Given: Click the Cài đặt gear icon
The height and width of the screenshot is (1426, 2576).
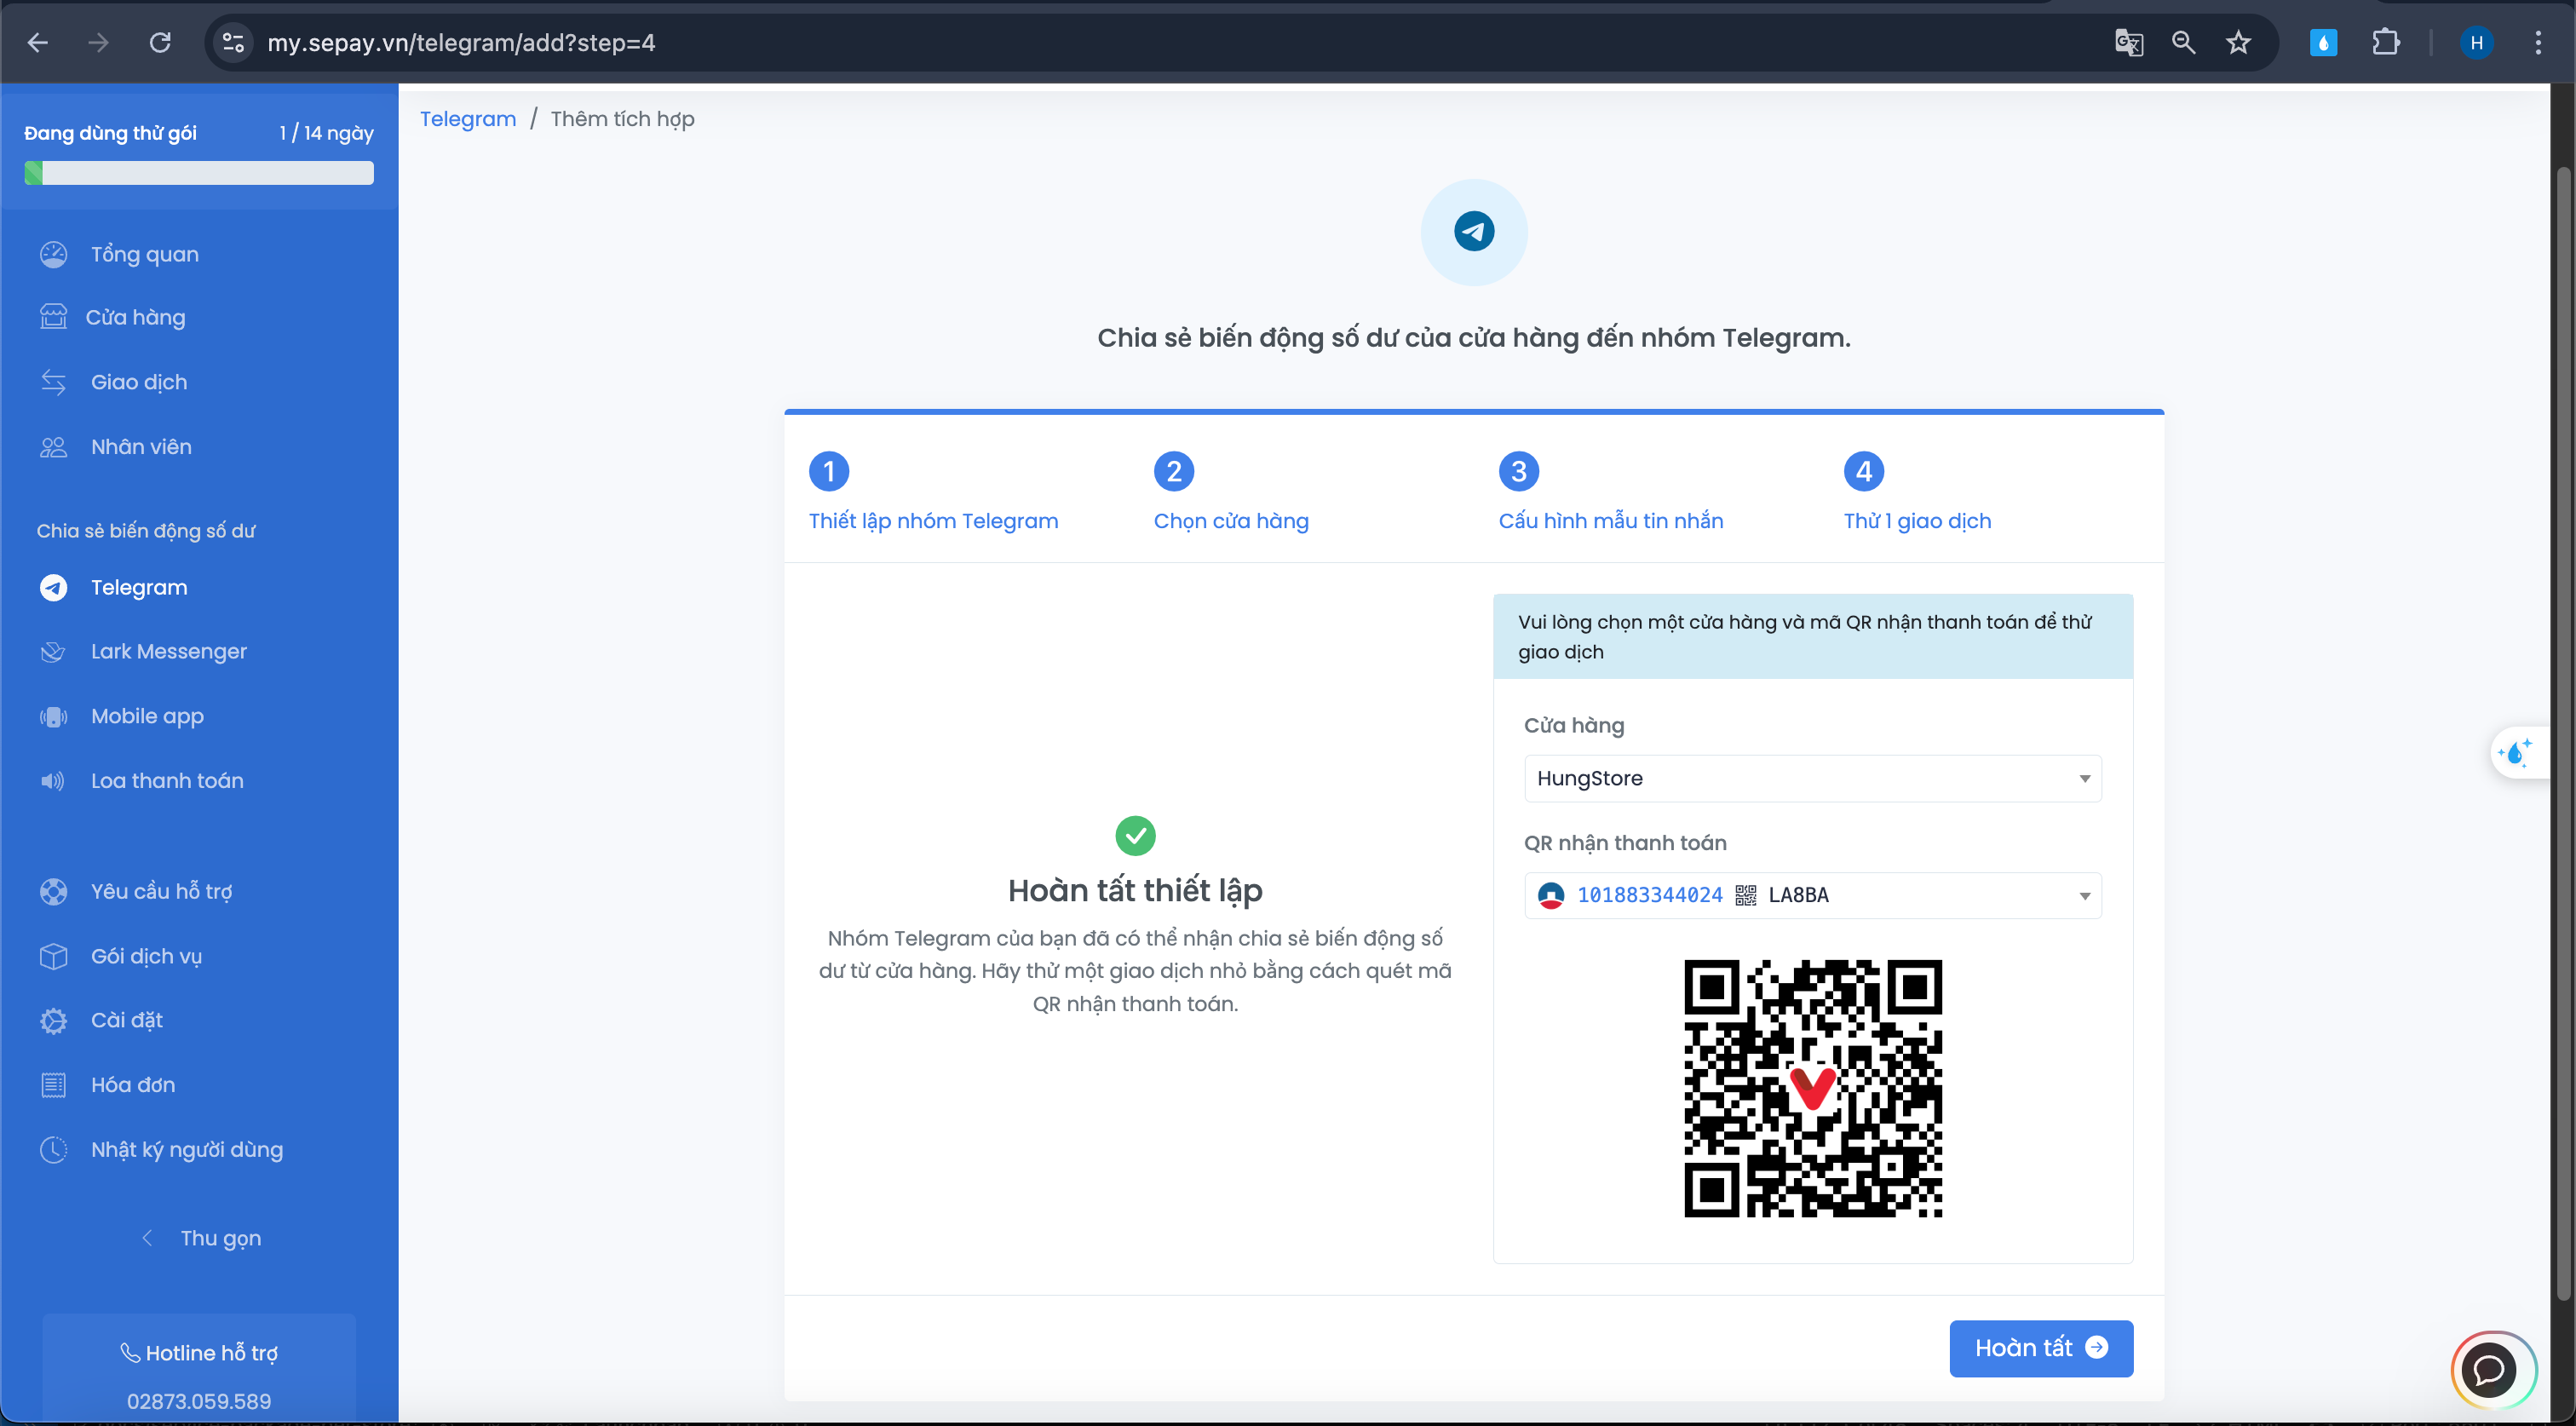Looking at the screenshot, I should 54,1020.
